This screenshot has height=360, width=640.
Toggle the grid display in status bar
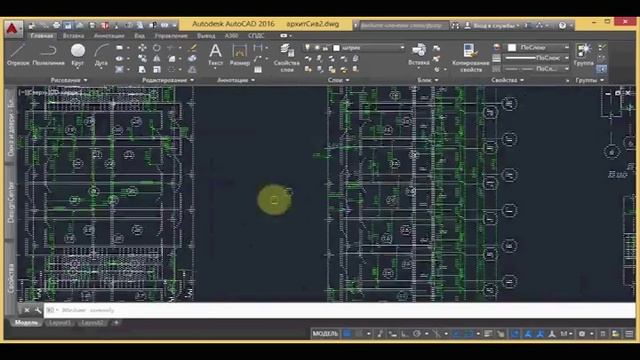click(347, 334)
